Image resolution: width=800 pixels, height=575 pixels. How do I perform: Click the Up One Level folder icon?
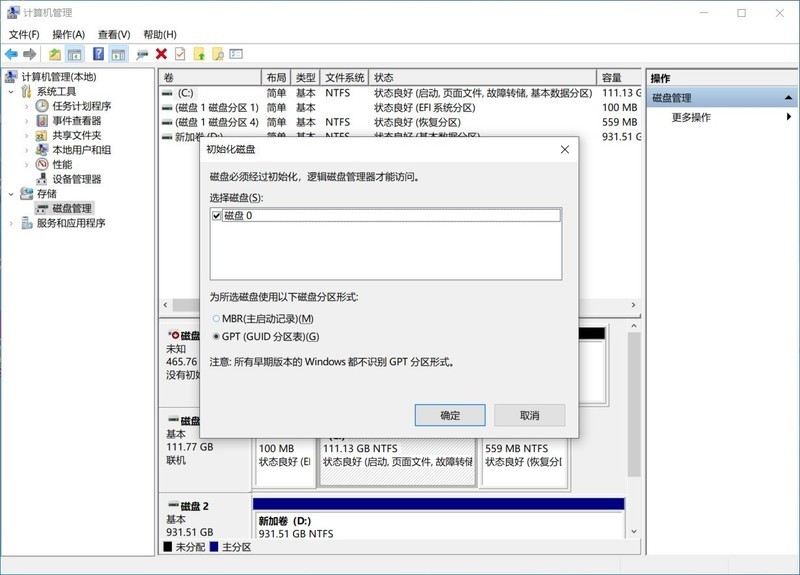click(x=55, y=54)
